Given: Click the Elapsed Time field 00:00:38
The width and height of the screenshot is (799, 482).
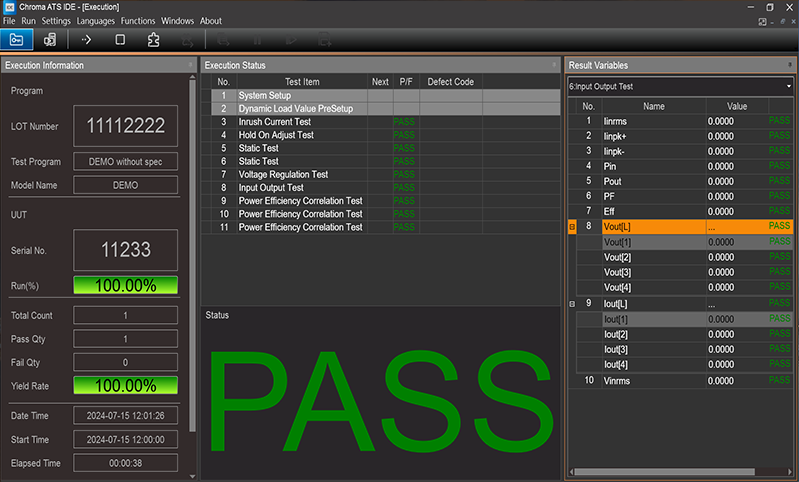Looking at the screenshot, I should coord(125,463).
